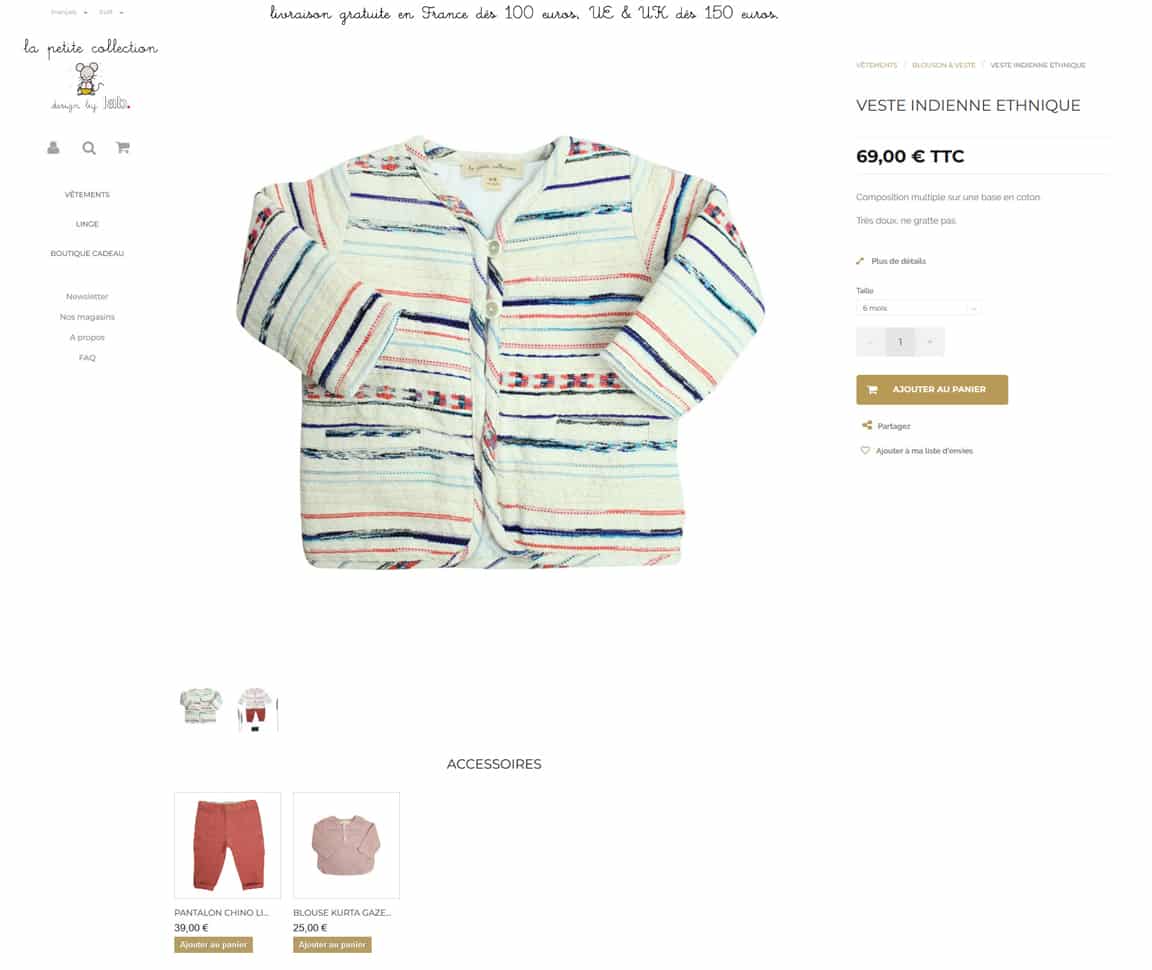Image resolution: width=1152 pixels, height=970 pixels.
Task: Click the AJOUTER AU PANIER button
Action: (x=932, y=389)
